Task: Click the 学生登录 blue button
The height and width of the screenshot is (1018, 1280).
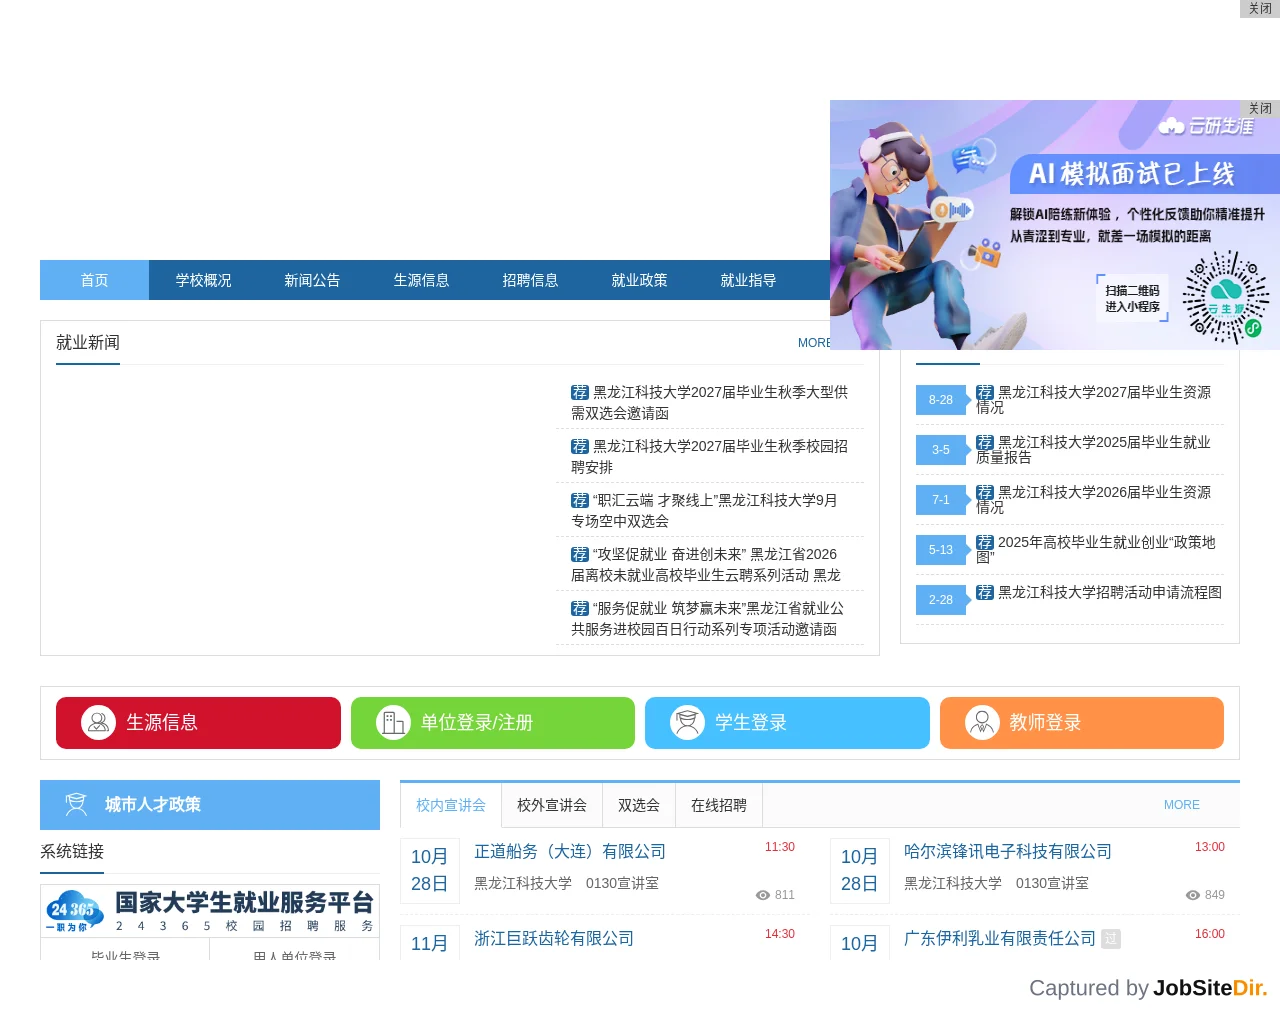Action: coord(787,723)
